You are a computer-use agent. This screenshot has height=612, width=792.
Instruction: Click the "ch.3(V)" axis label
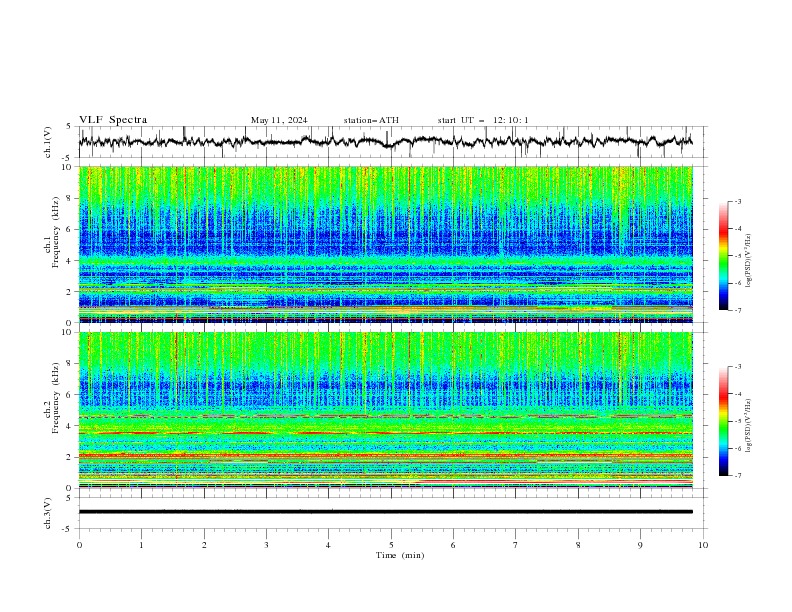point(48,513)
